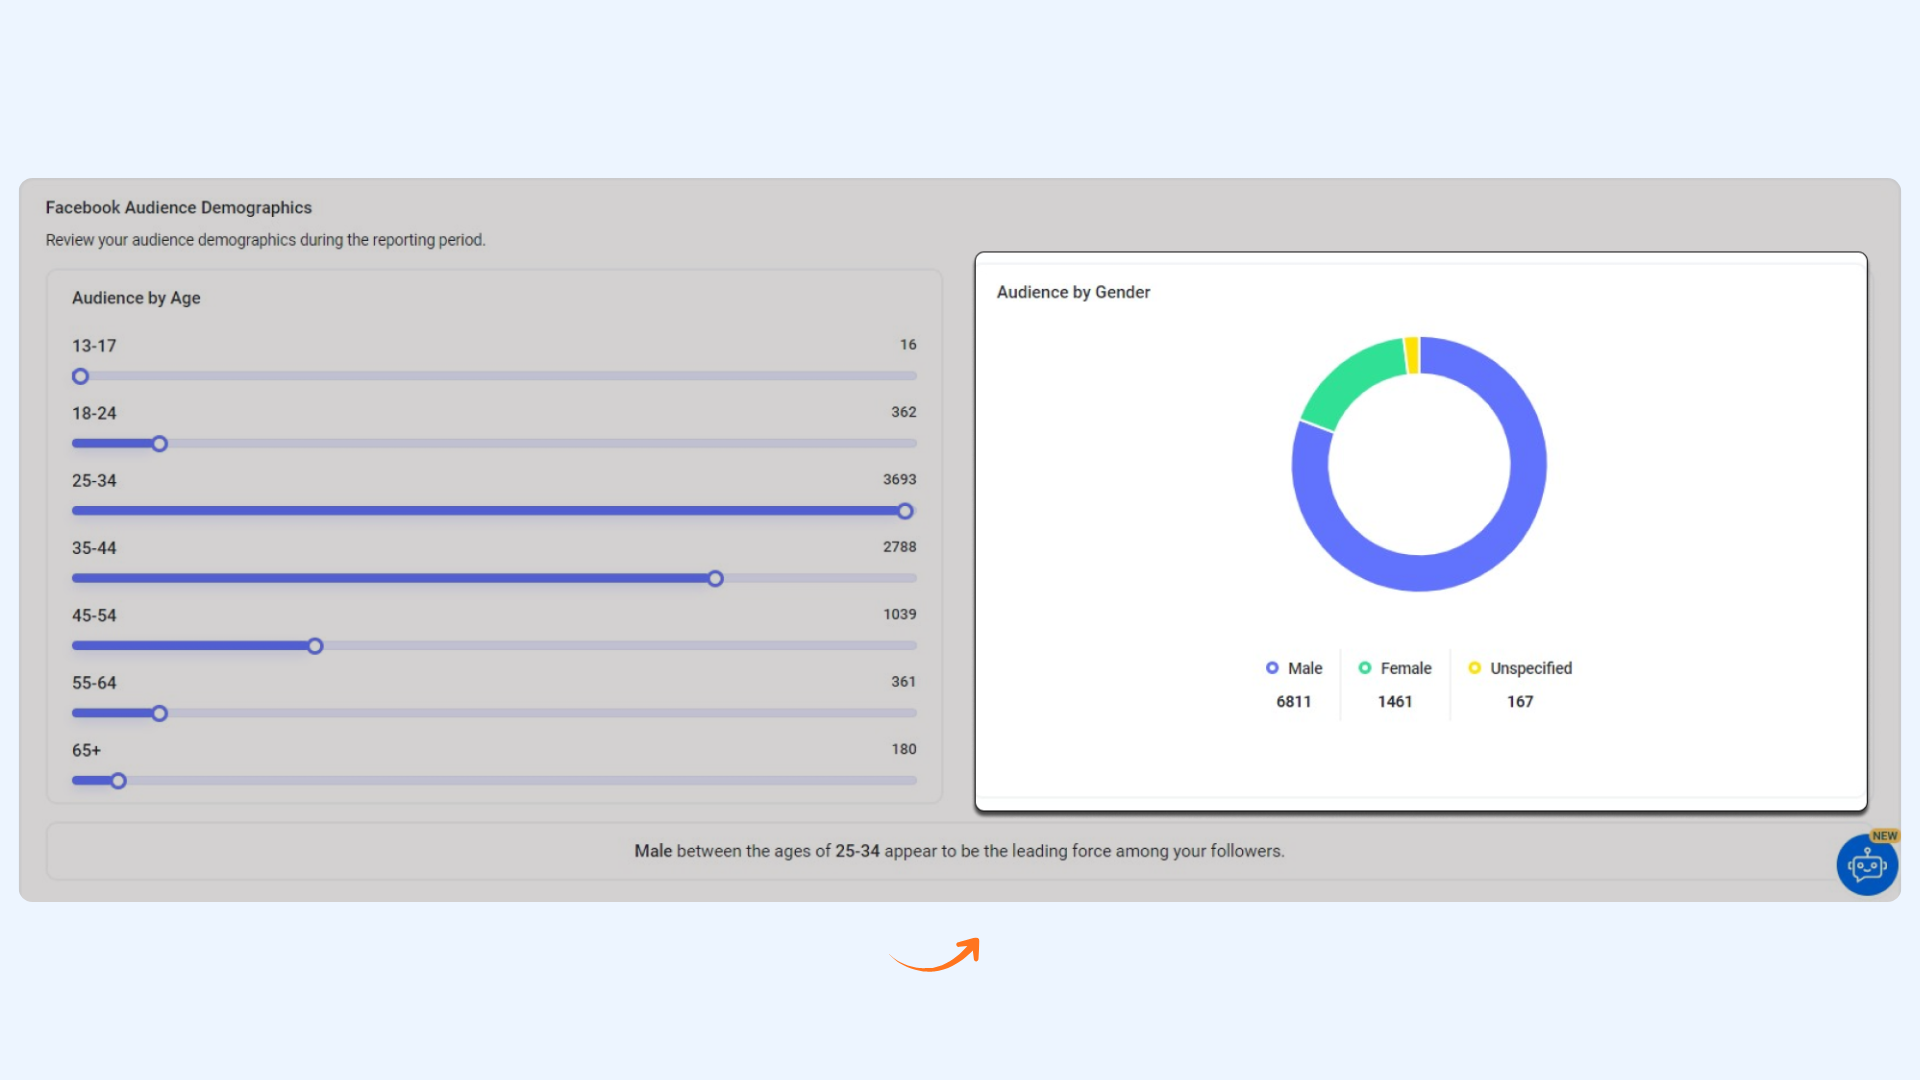This screenshot has height=1080, width=1920.
Task: Click the Unspecified legend circle marker
Action: click(x=1474, y=668)
